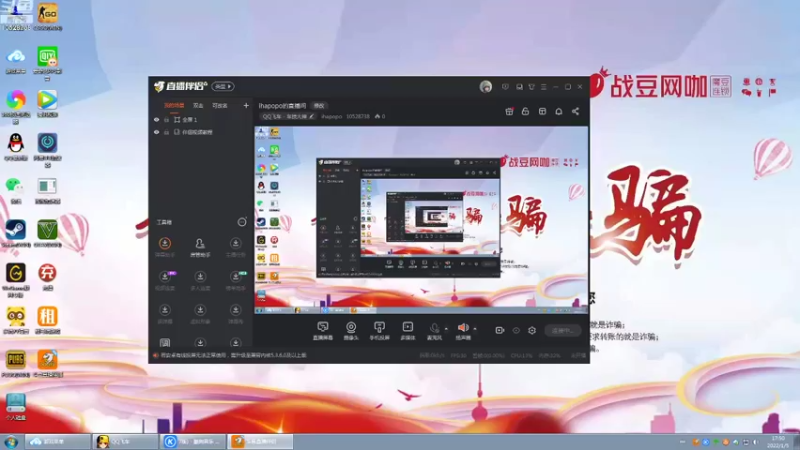Click the 摄像头 camera source icon
The height and width of the screenshot is (450, 800).
coord(351,330)
